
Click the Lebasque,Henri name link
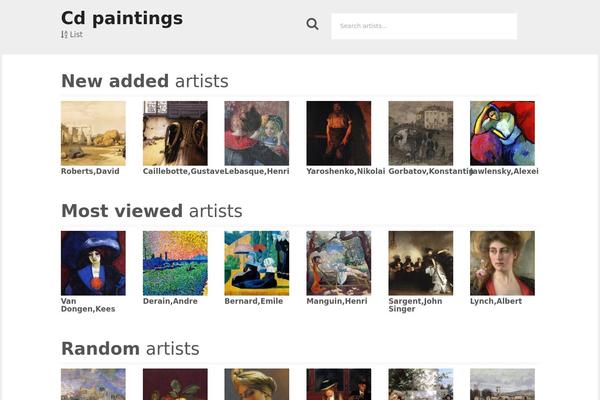(x=257, y=171)
